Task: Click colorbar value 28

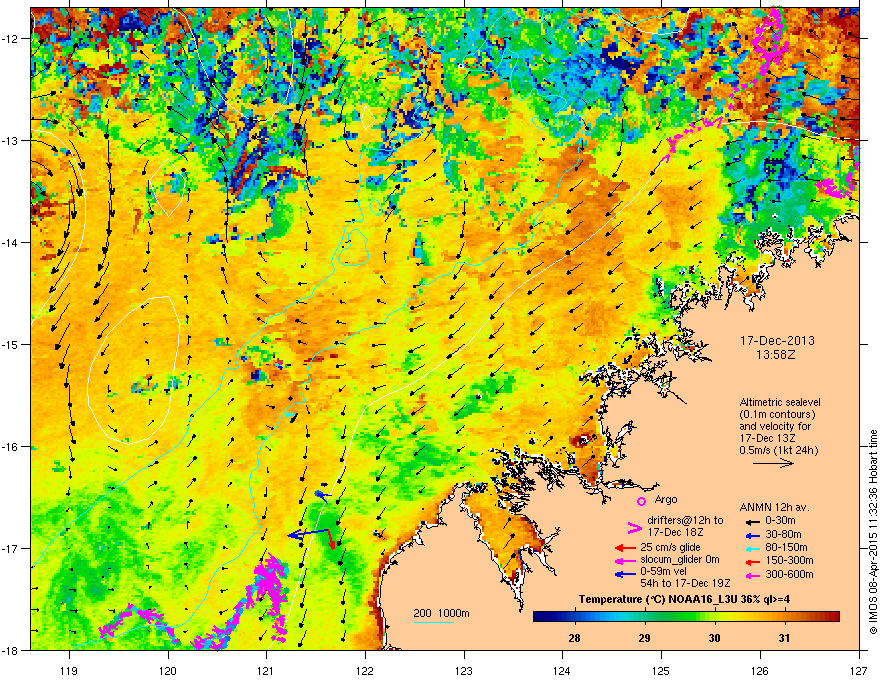Action: (x=574, y=638)
